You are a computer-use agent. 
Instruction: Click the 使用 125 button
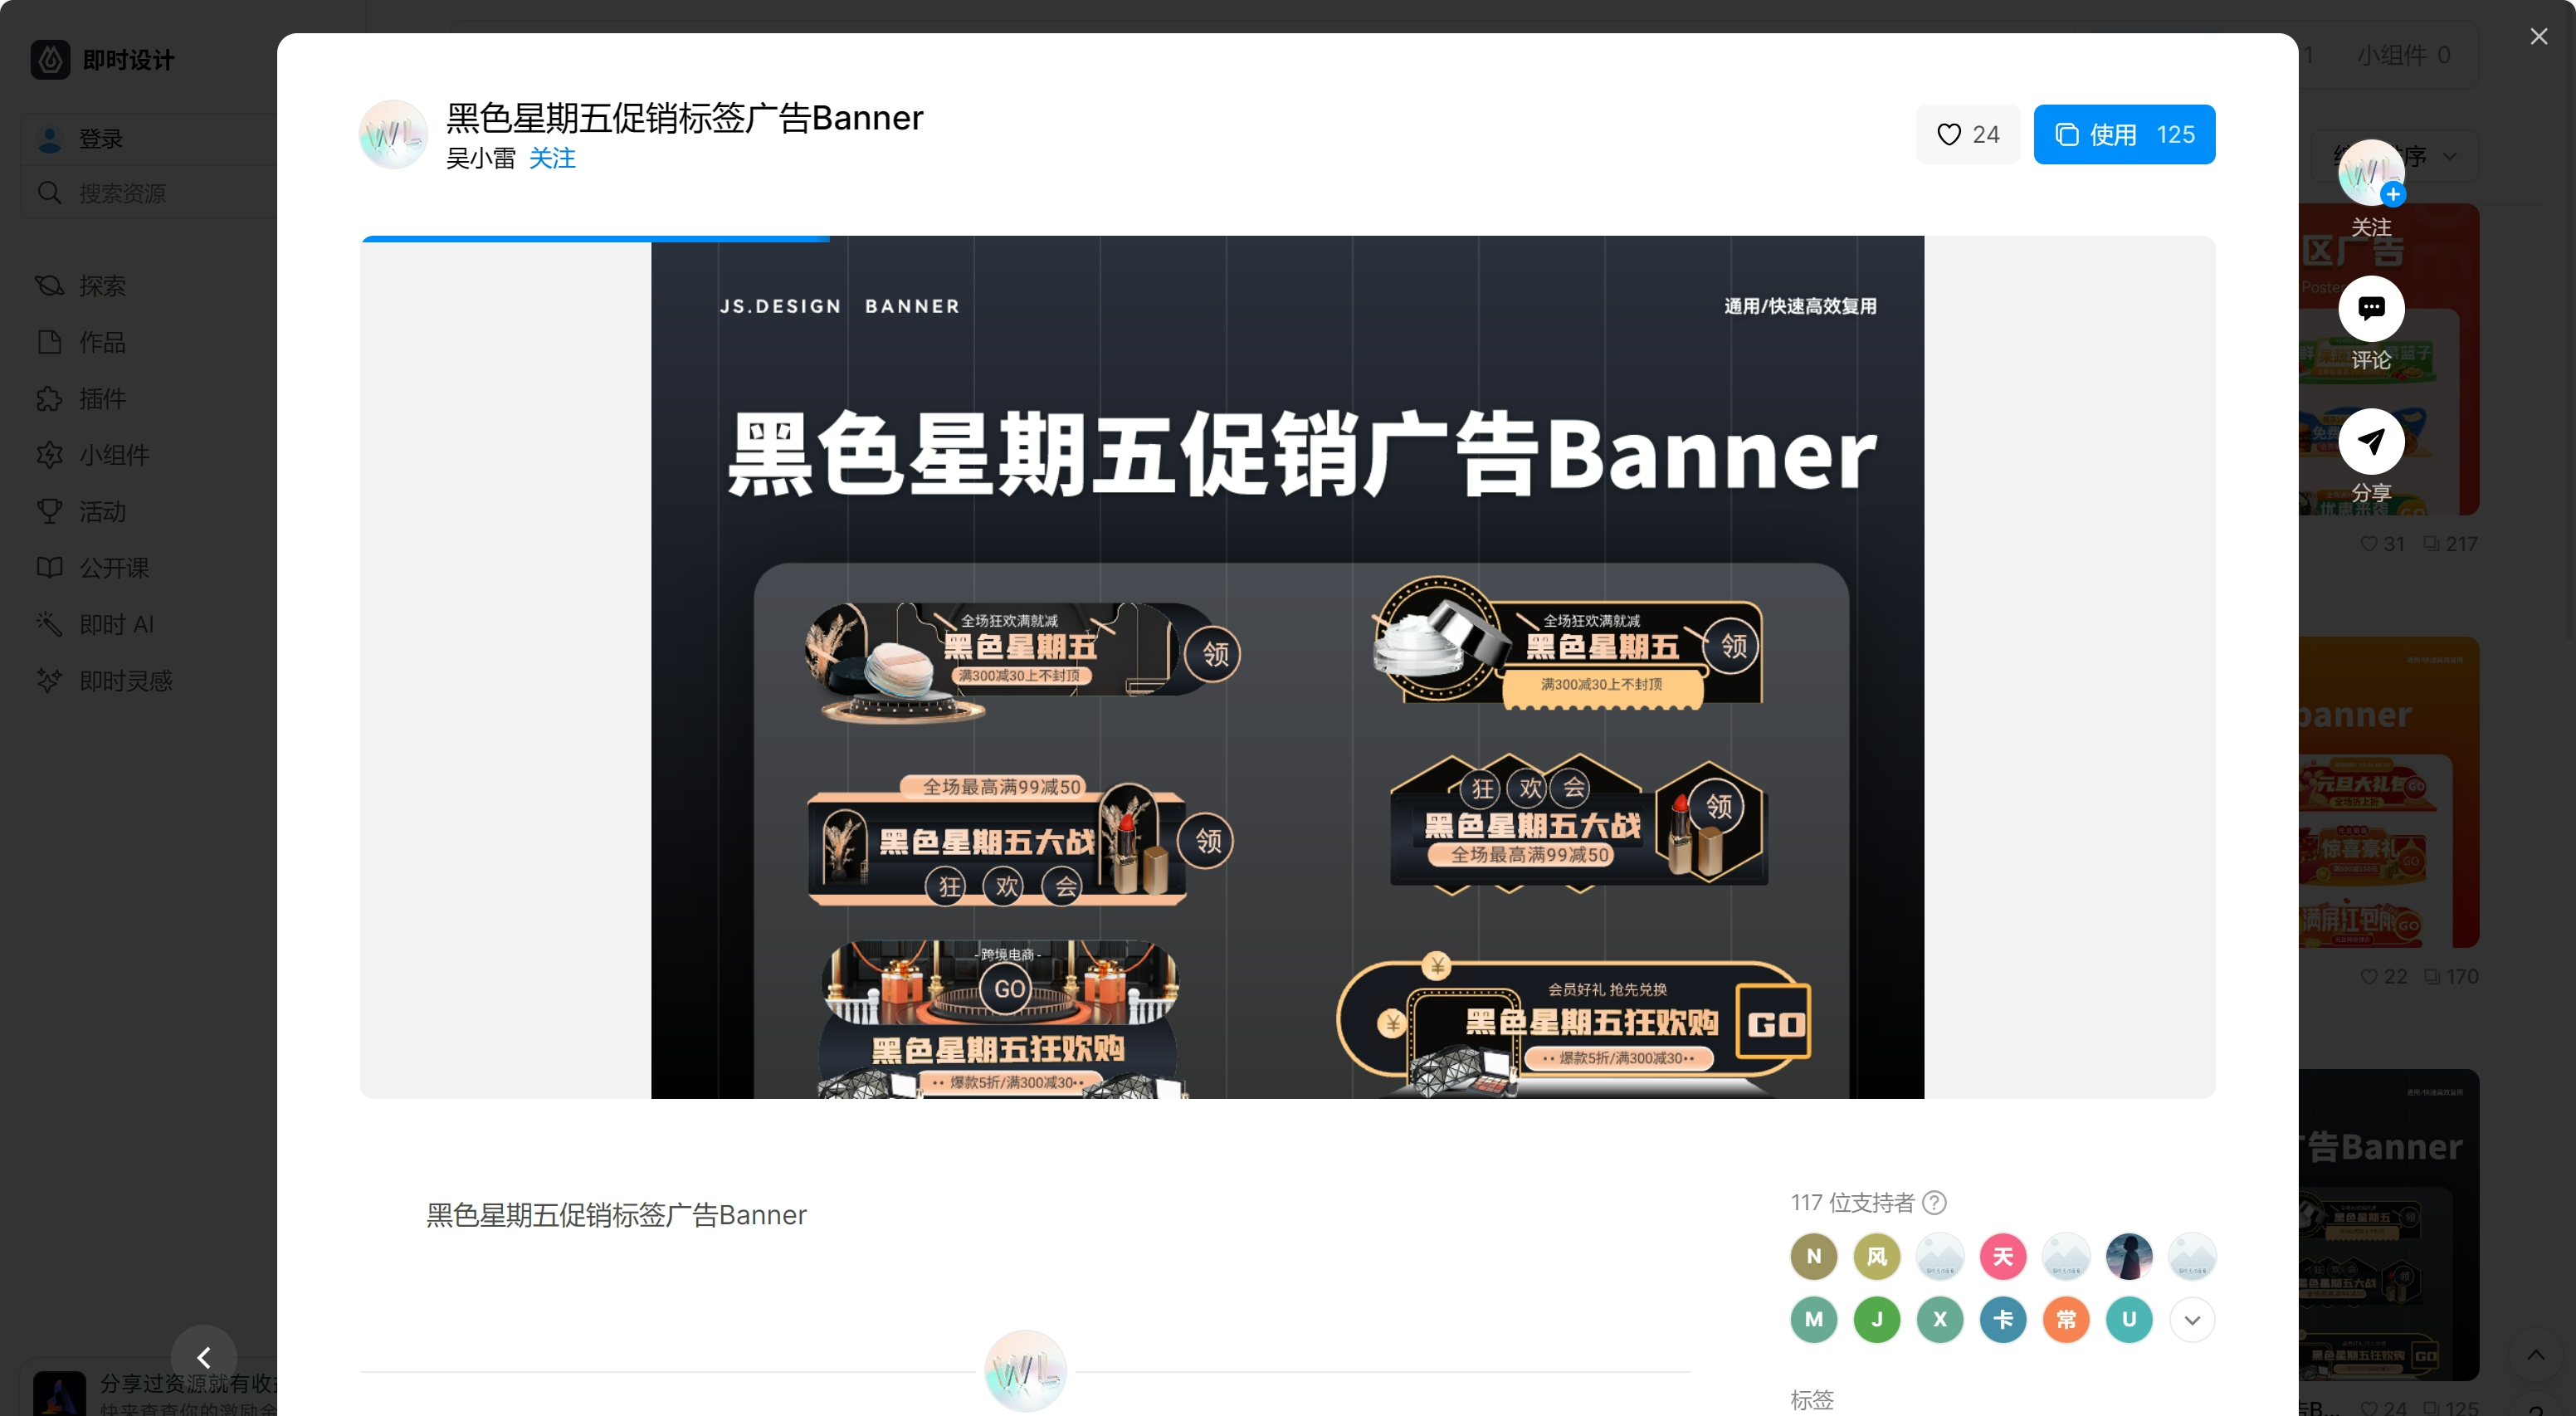click(x=2124, y=134)
